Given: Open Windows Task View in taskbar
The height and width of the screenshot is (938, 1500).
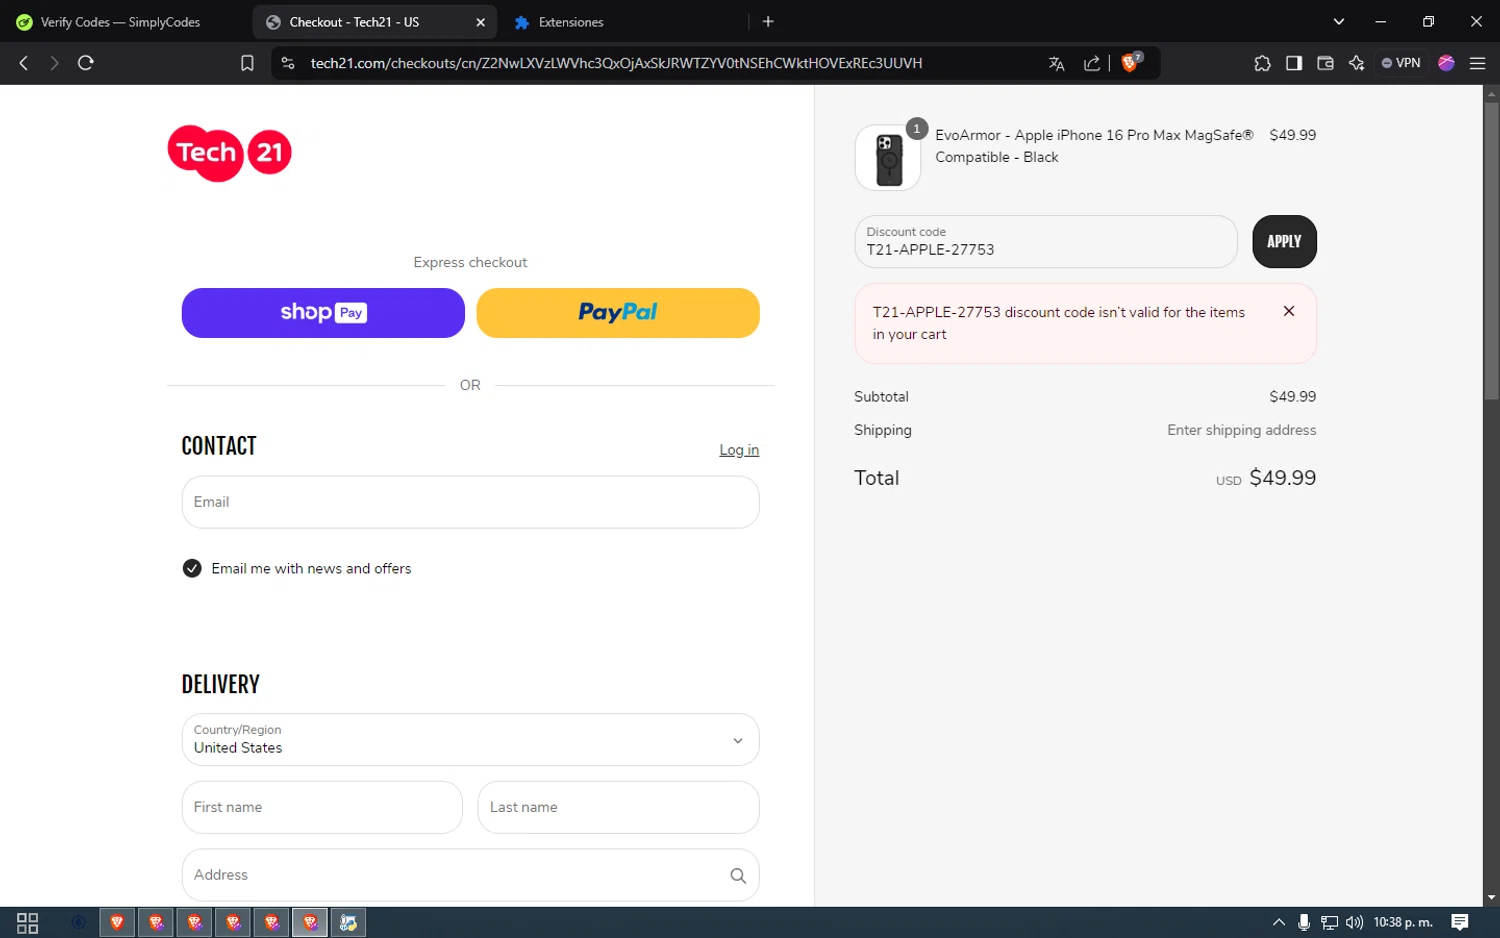Looking at the screenshot, I should coord(28,922).
